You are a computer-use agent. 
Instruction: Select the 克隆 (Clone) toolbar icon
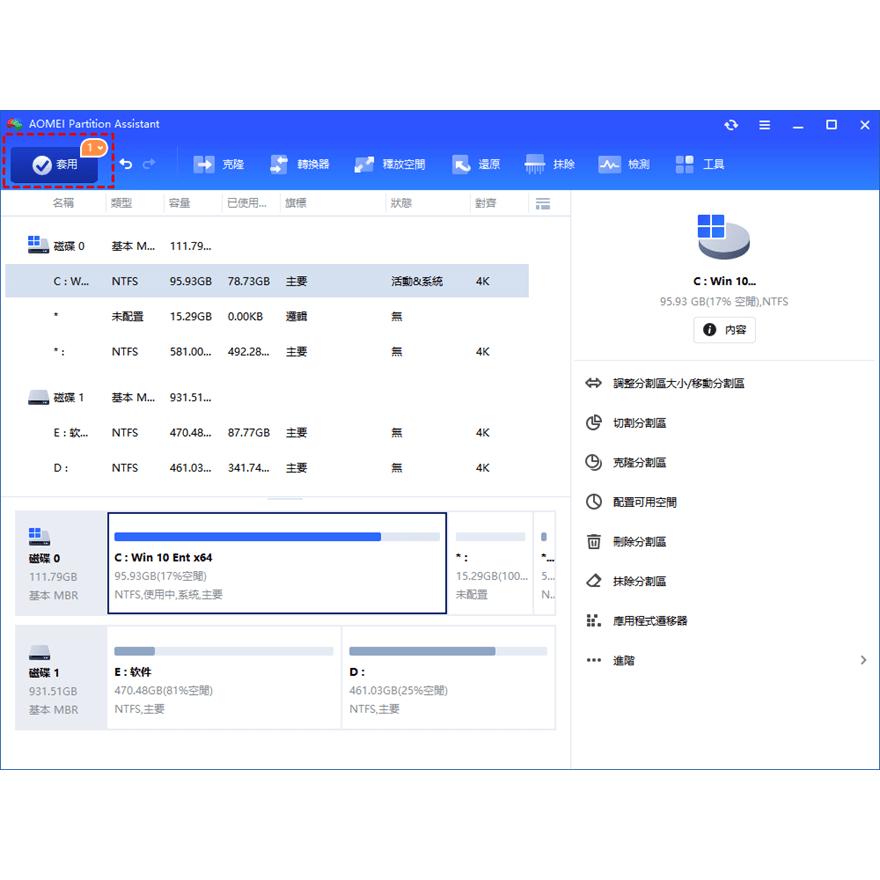click(219, 163)
